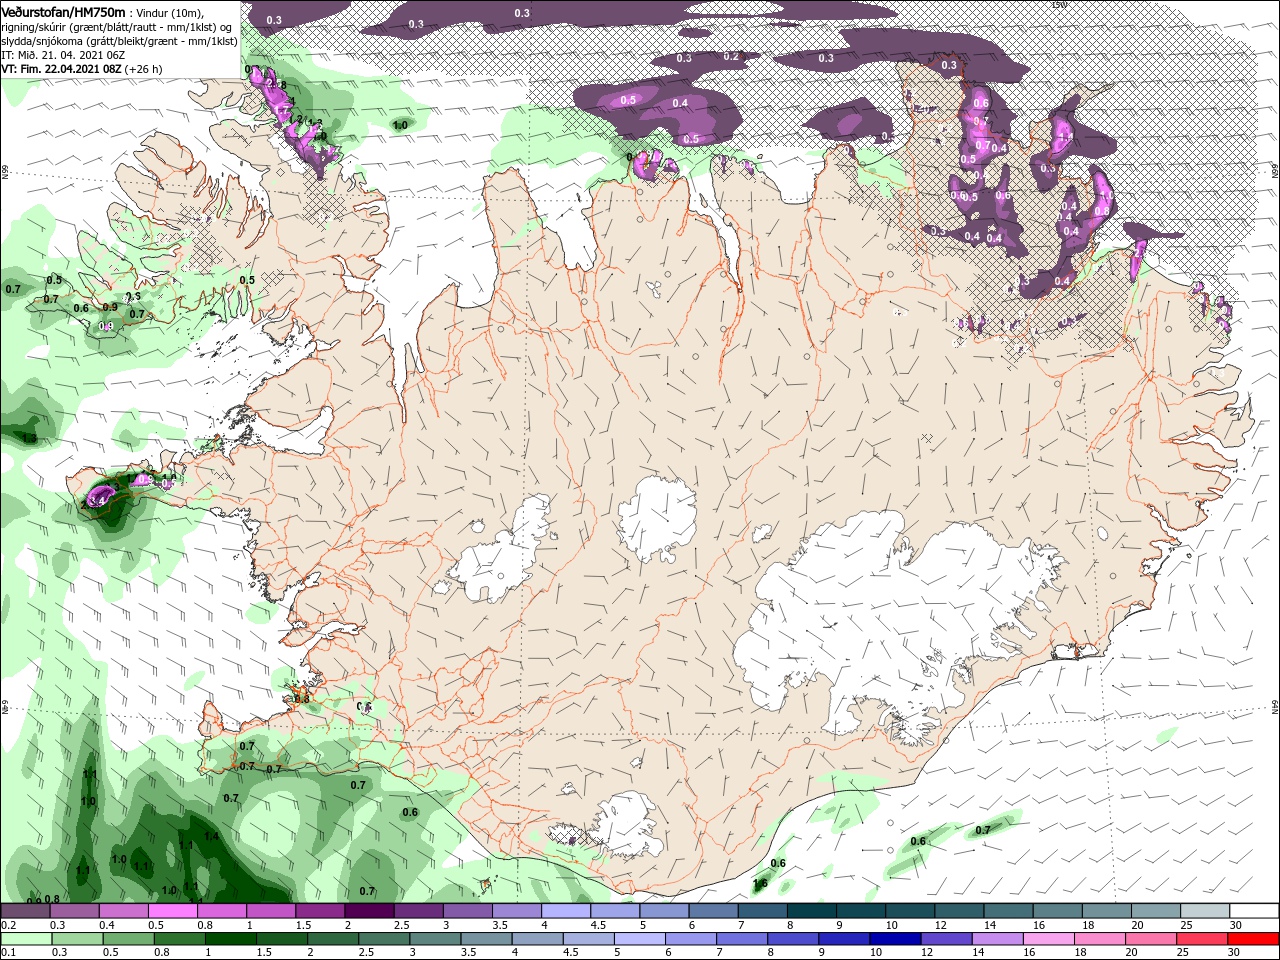This screenshot has height=960, width=1280.
Task: Click the Veðurstofan/HM750m title text
Action: [63, 11]
